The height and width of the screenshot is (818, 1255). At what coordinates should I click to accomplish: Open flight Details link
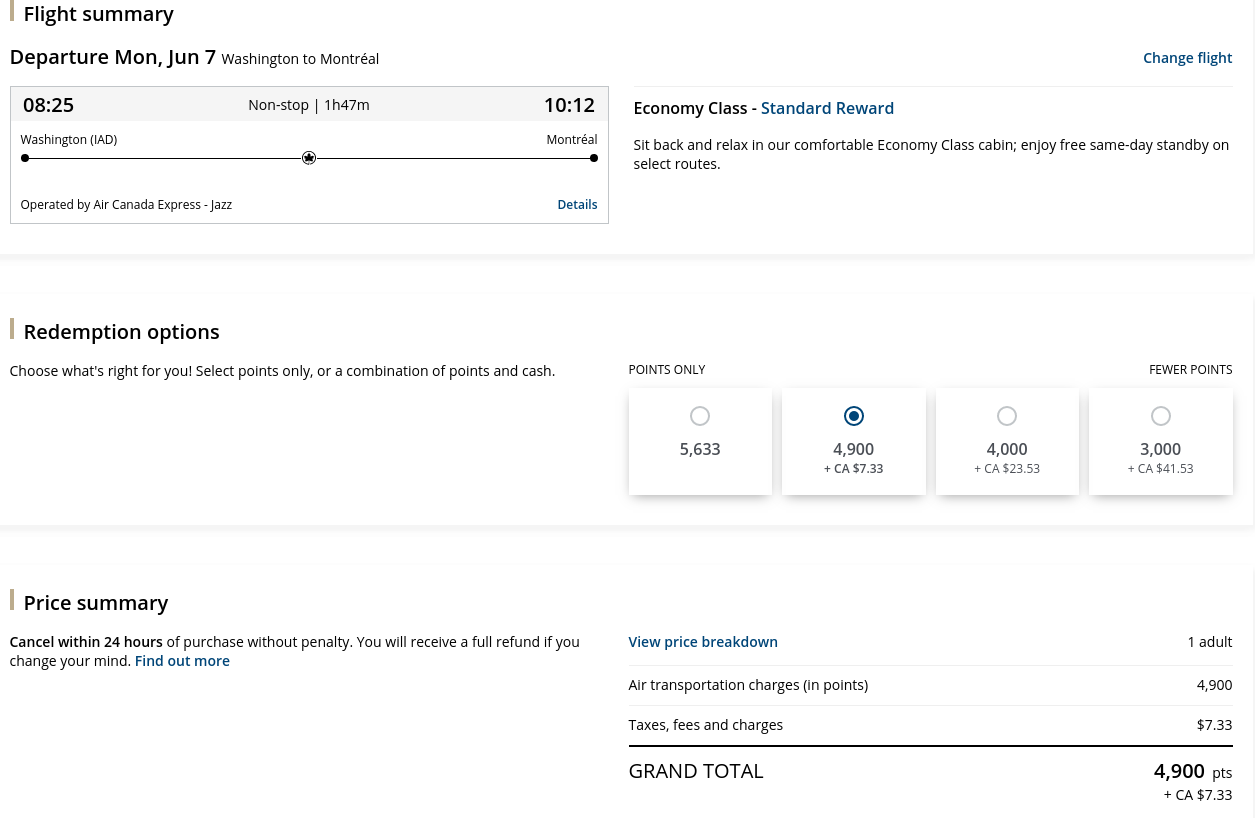(577, 204)
